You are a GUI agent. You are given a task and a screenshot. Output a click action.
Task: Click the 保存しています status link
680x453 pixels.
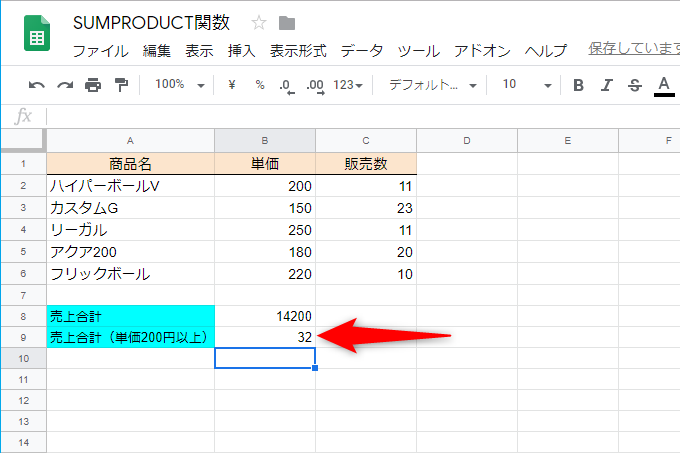pos(634,48)
